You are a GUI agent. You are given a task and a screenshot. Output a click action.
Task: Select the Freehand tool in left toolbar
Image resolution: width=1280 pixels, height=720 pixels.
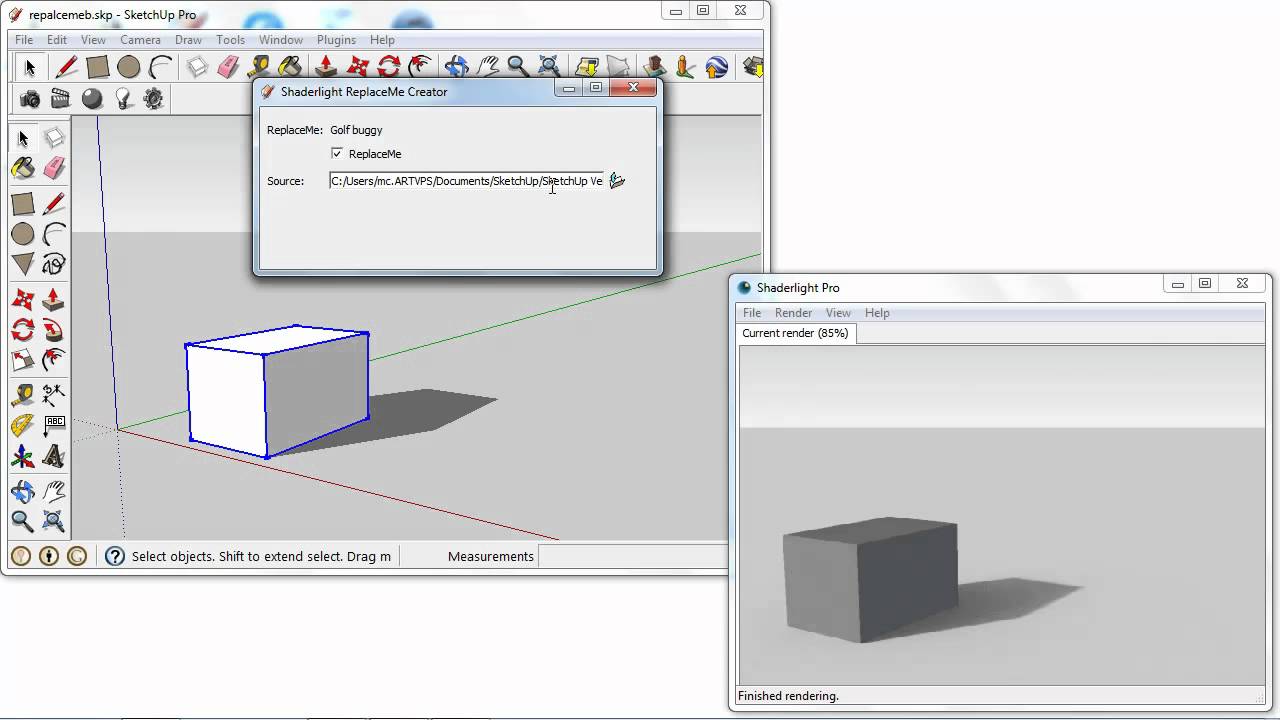click(54, 265)
